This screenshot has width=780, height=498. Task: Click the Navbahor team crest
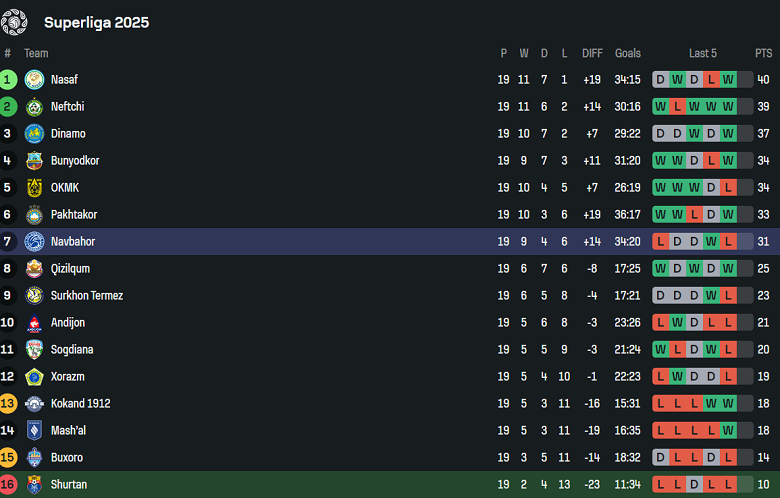coord(35,242)
